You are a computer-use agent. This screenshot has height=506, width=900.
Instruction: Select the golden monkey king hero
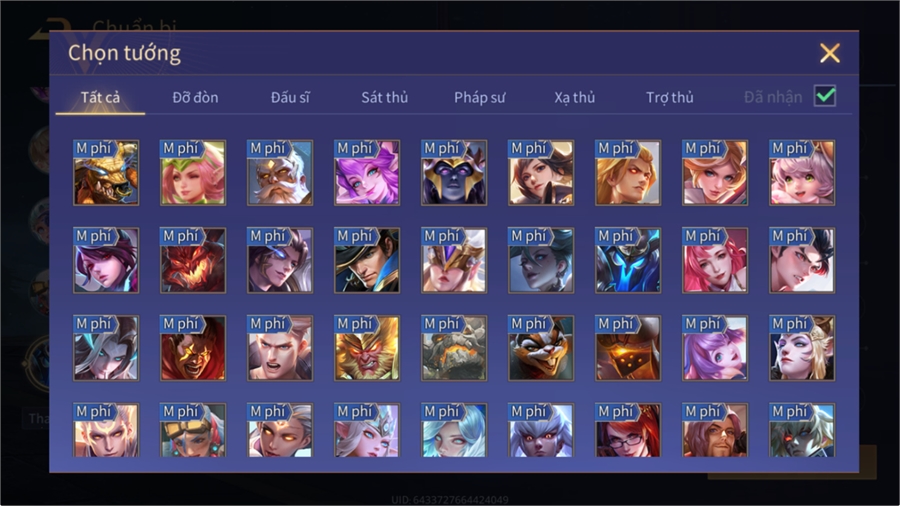pyautogui.click(x=367, y=348)
